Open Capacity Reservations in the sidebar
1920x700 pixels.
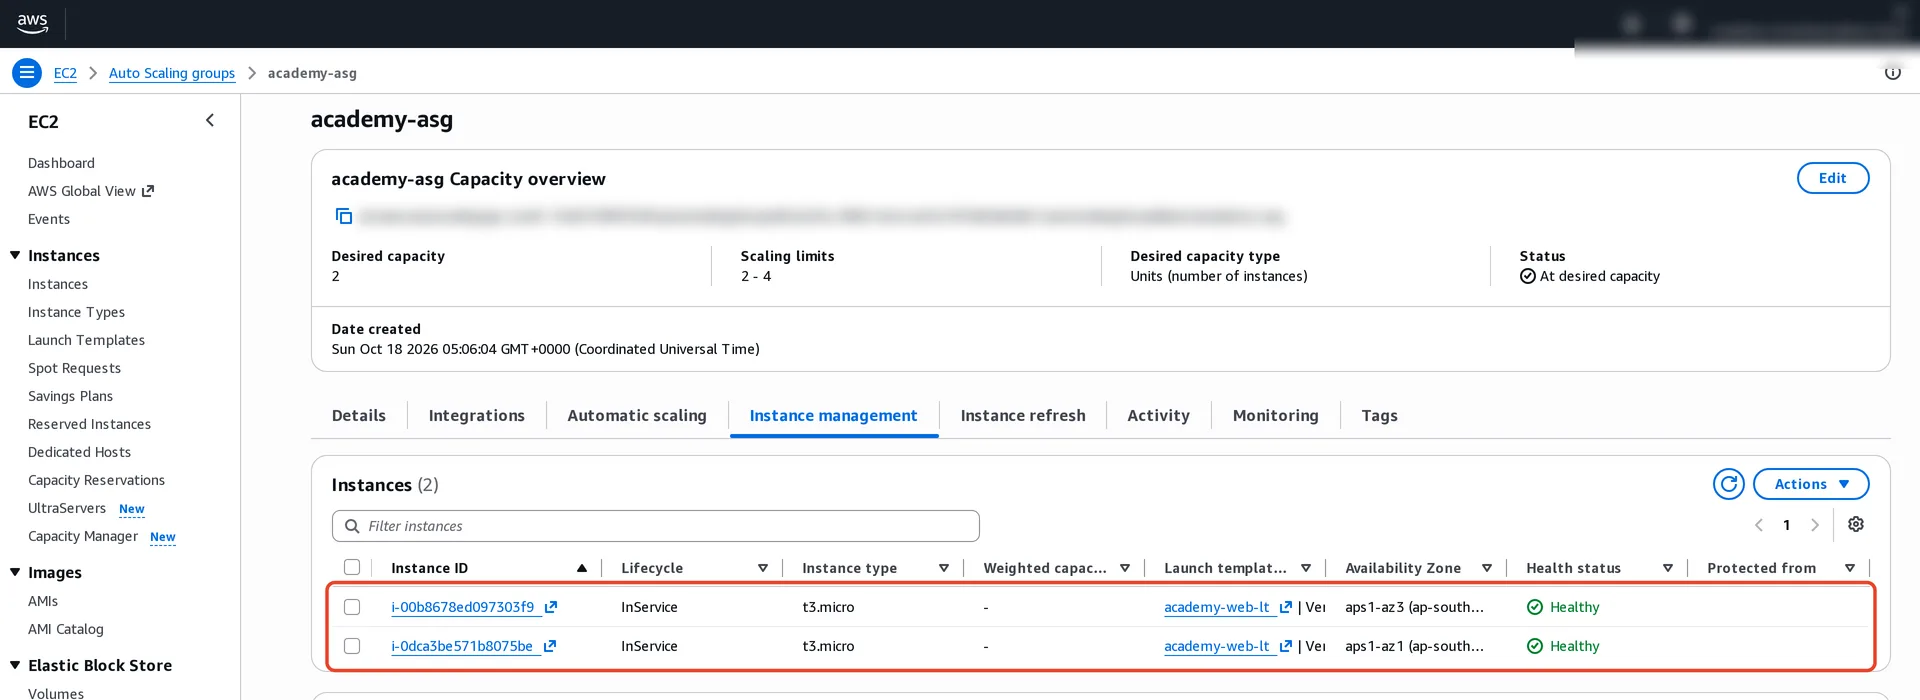pyautogui.click(x=96, y=480)
